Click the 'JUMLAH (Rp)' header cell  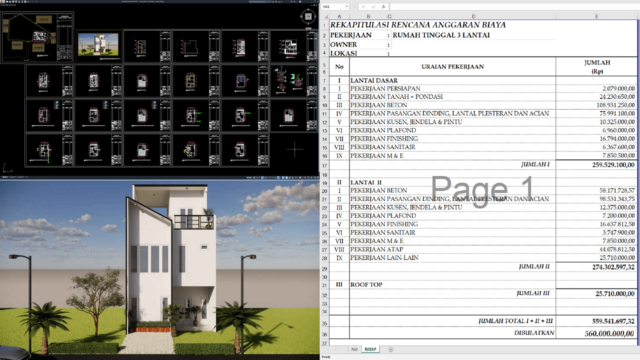(x=597, y=67)
